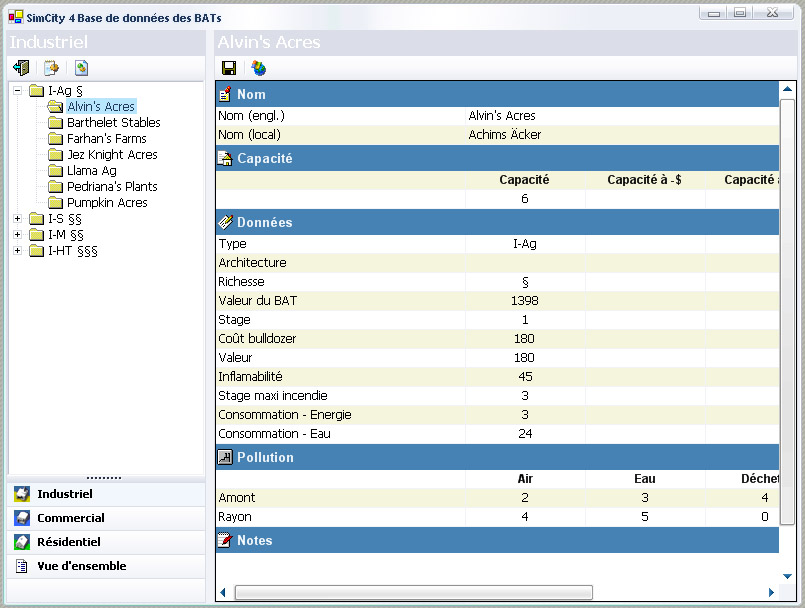Select Barthelet Stables in the tree

coord(113,122)
